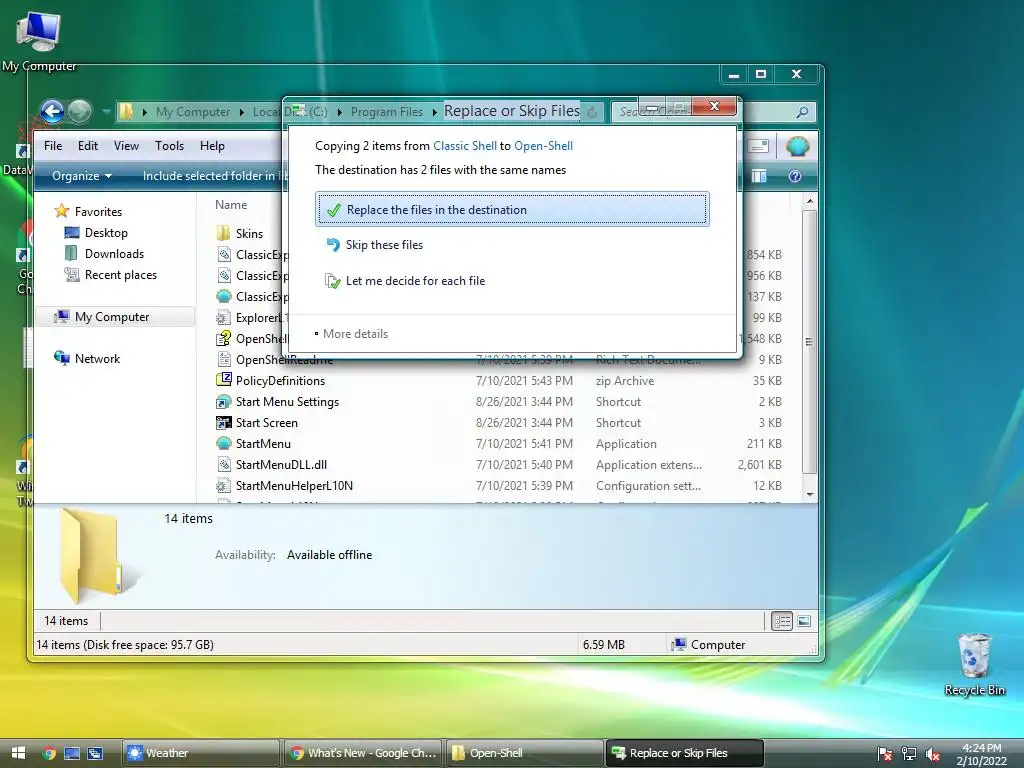This screenshot has height=768, width=1024.
Task: Switch to What's New Google Chrome taskbar button
Action: click(363, 753)
